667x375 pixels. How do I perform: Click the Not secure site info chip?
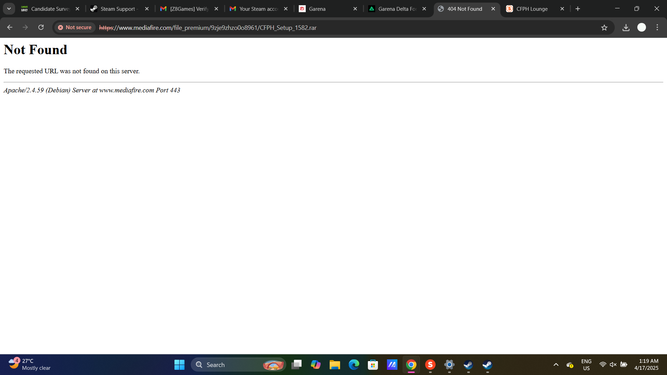coord(74,28)
